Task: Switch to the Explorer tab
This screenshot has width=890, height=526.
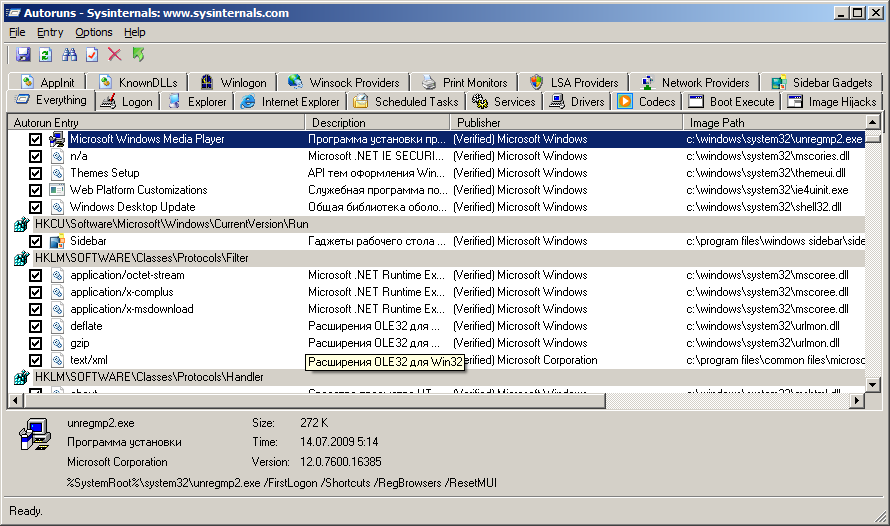Action: [x=197, y=102]
